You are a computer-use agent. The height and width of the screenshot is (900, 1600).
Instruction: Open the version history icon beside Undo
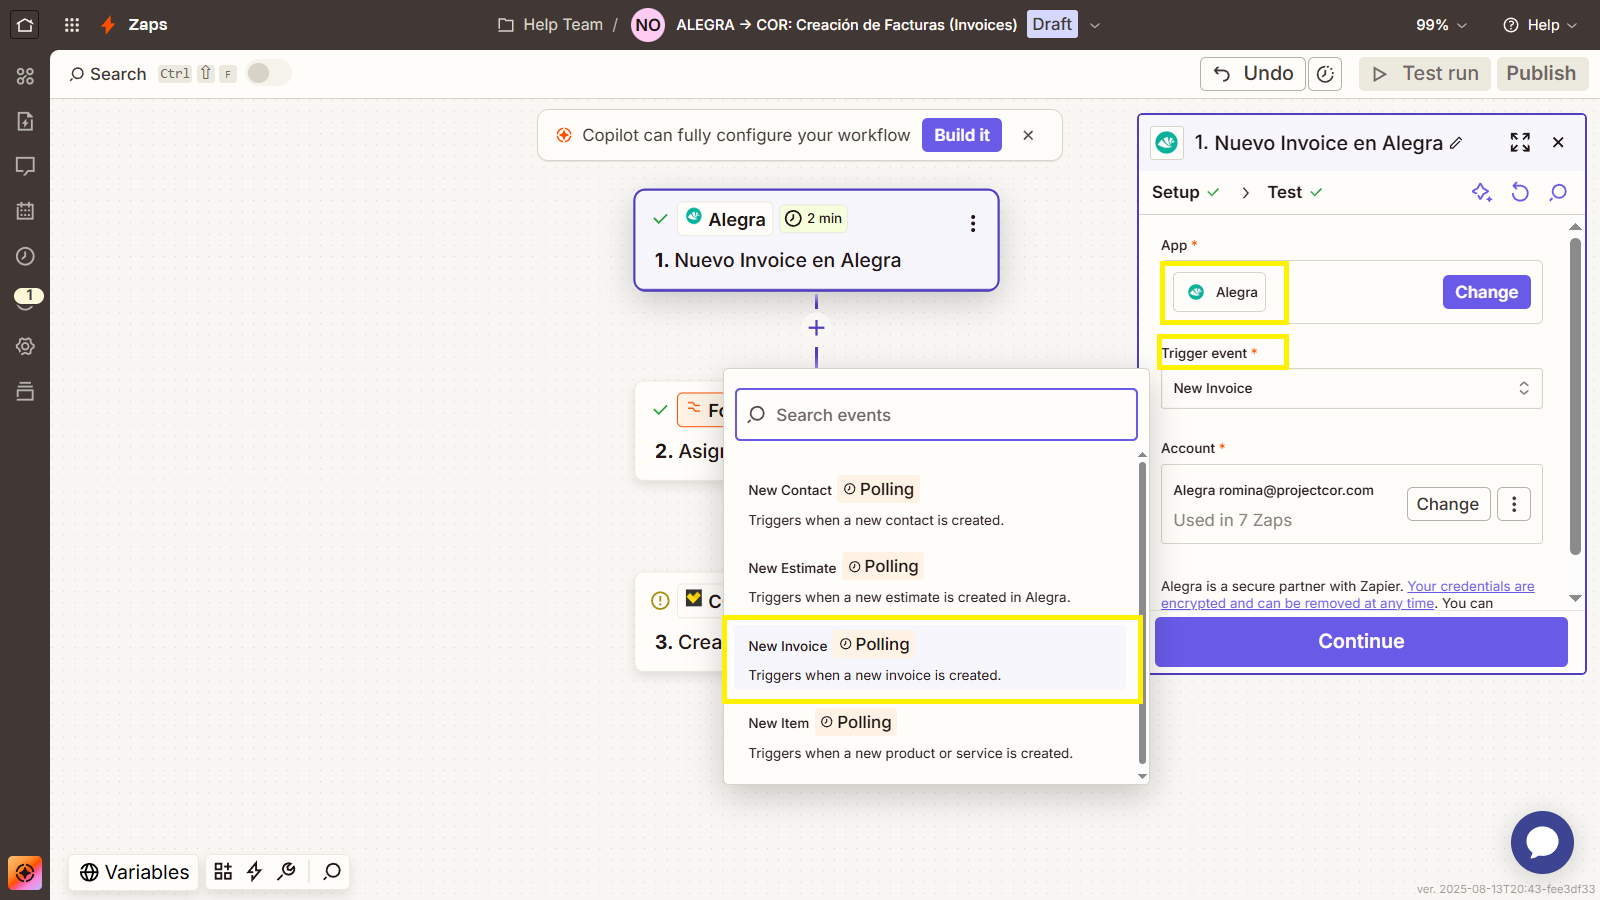[x=1325, y=74]
